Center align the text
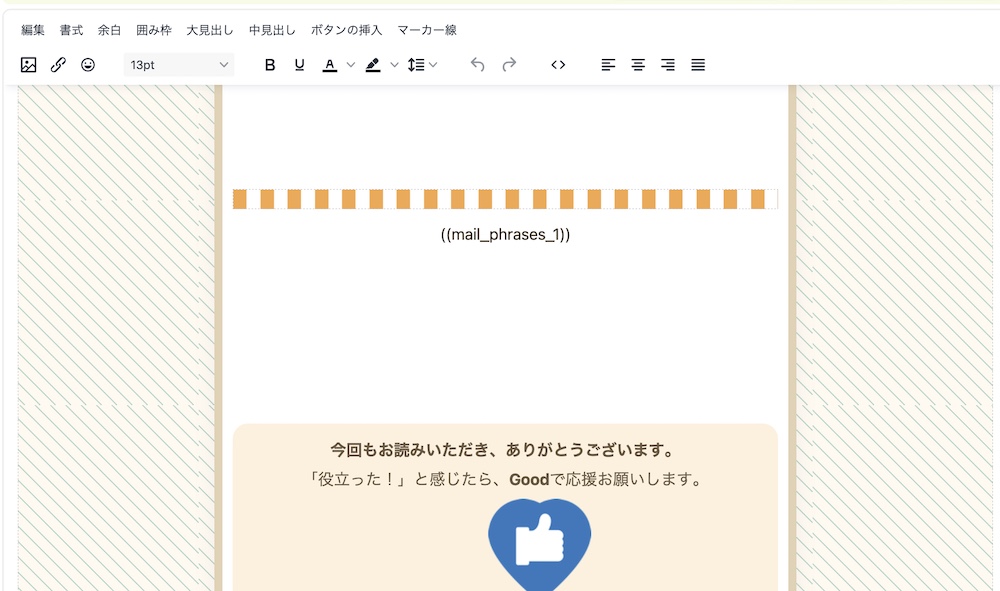This screenshot has width=1000, height=591. point(638,65)
